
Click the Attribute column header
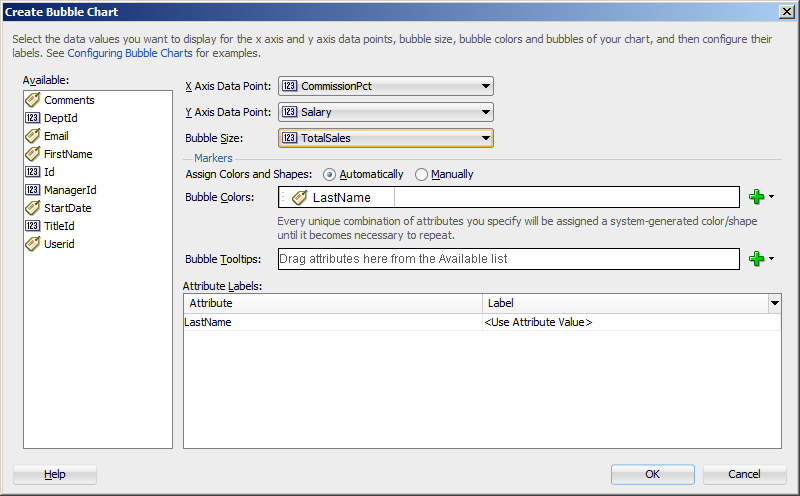coord(333,303)
